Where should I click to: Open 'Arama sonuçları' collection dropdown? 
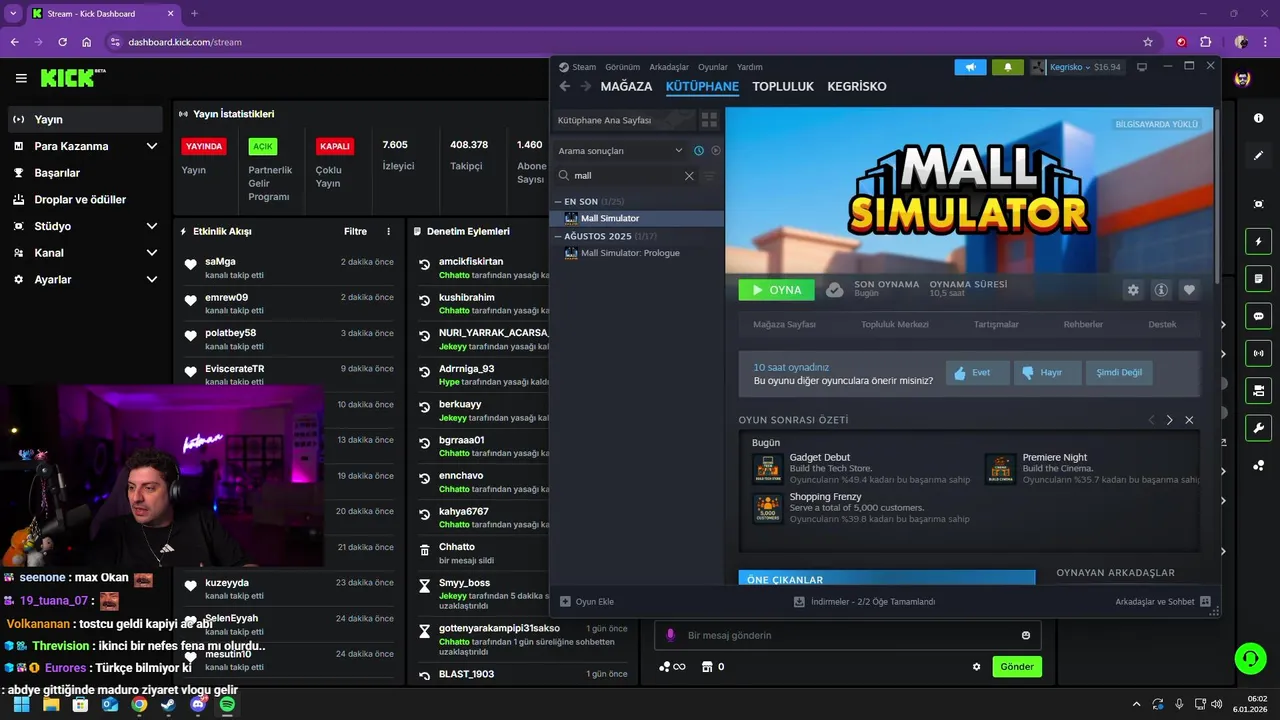click(x=620, y=151)
